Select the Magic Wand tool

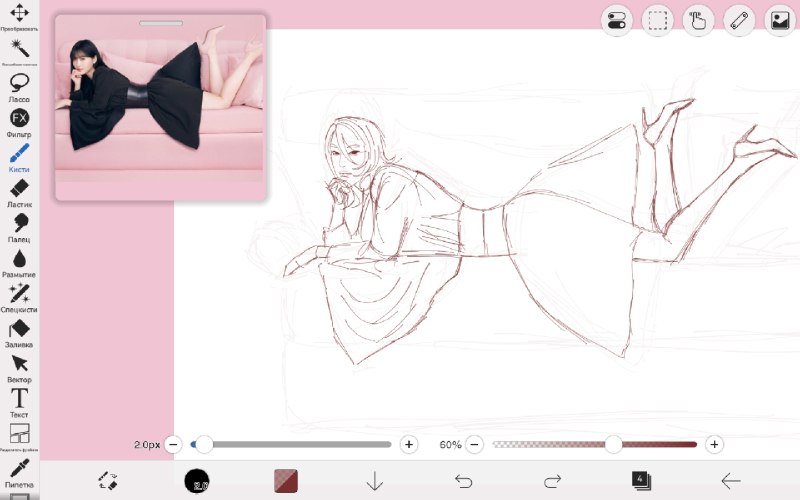(x=19, y=52)
